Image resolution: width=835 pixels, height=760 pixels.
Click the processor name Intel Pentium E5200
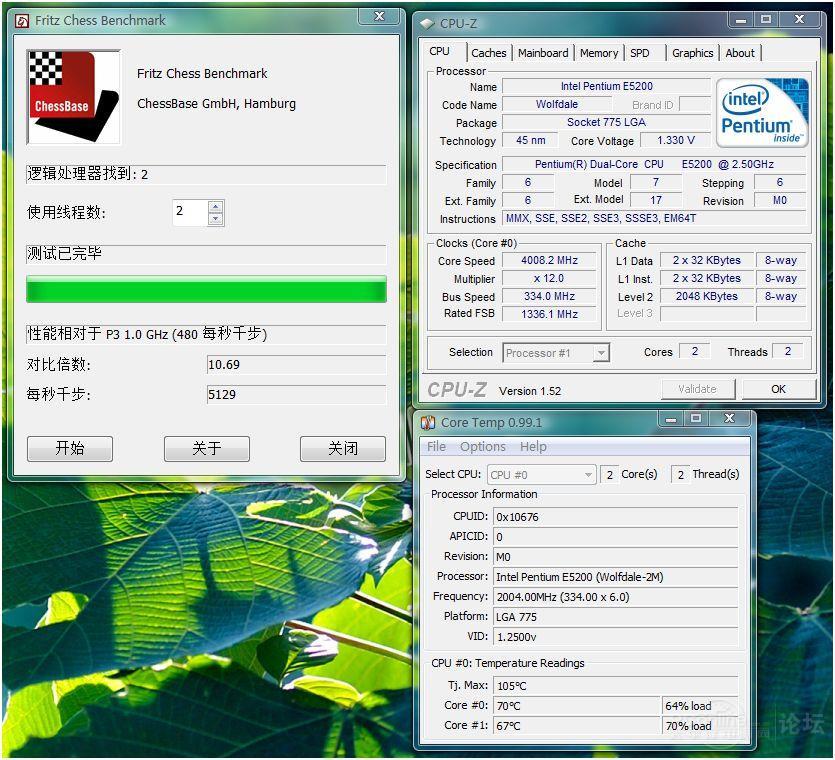pos(607,86)
